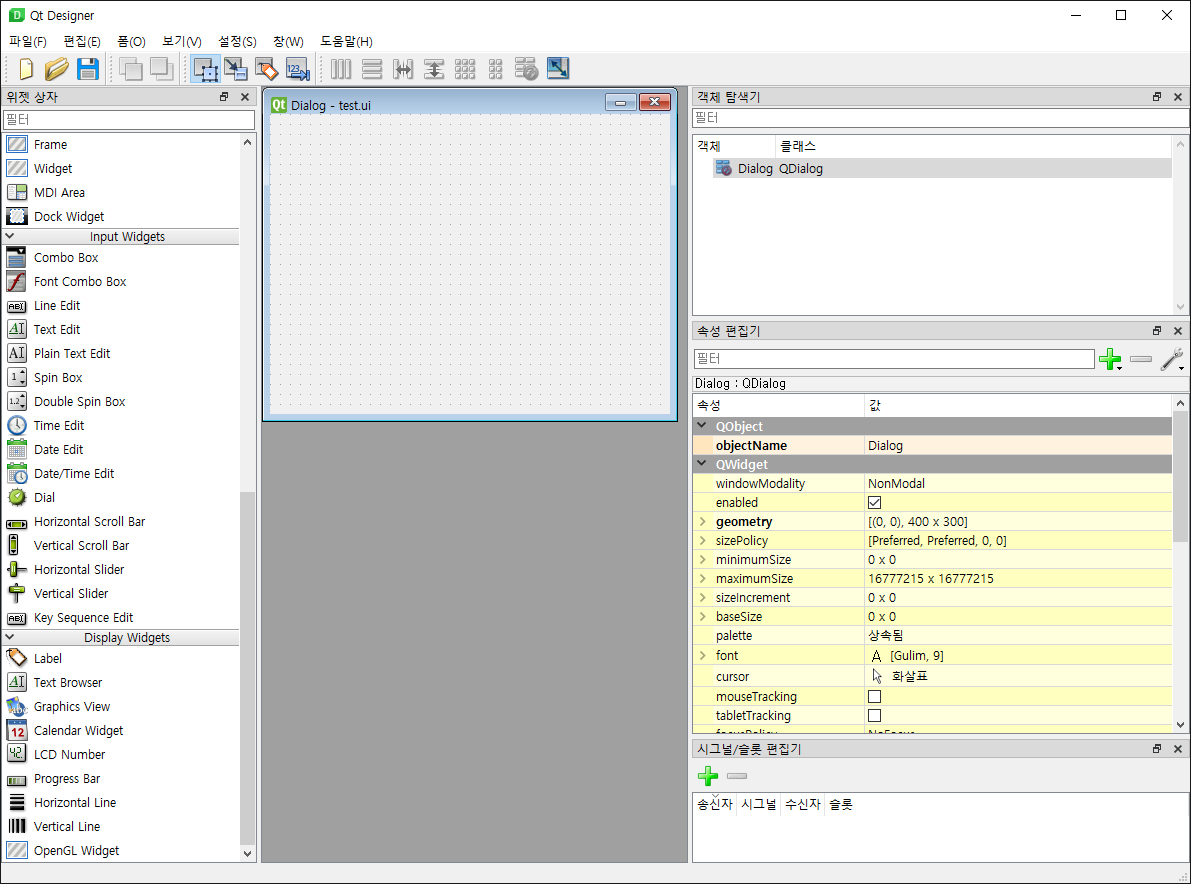Click the Break Layout toolbar icon

526,69
